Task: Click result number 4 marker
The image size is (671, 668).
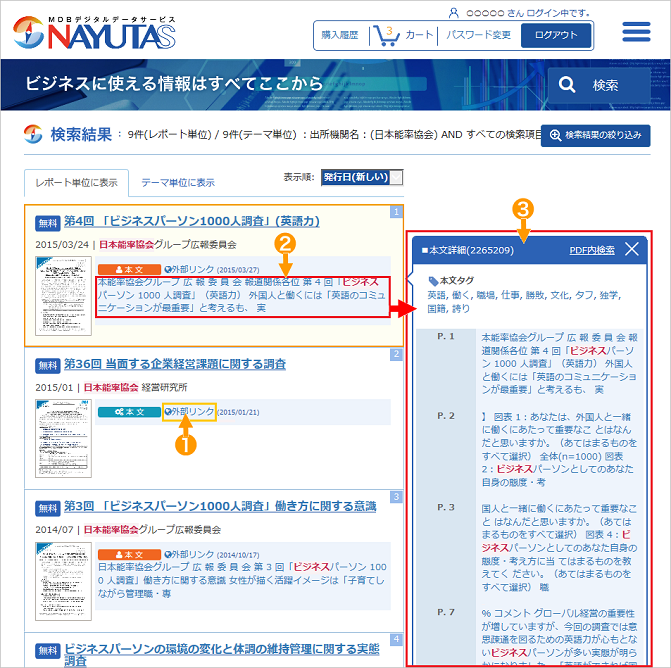Action: (396, 639)
